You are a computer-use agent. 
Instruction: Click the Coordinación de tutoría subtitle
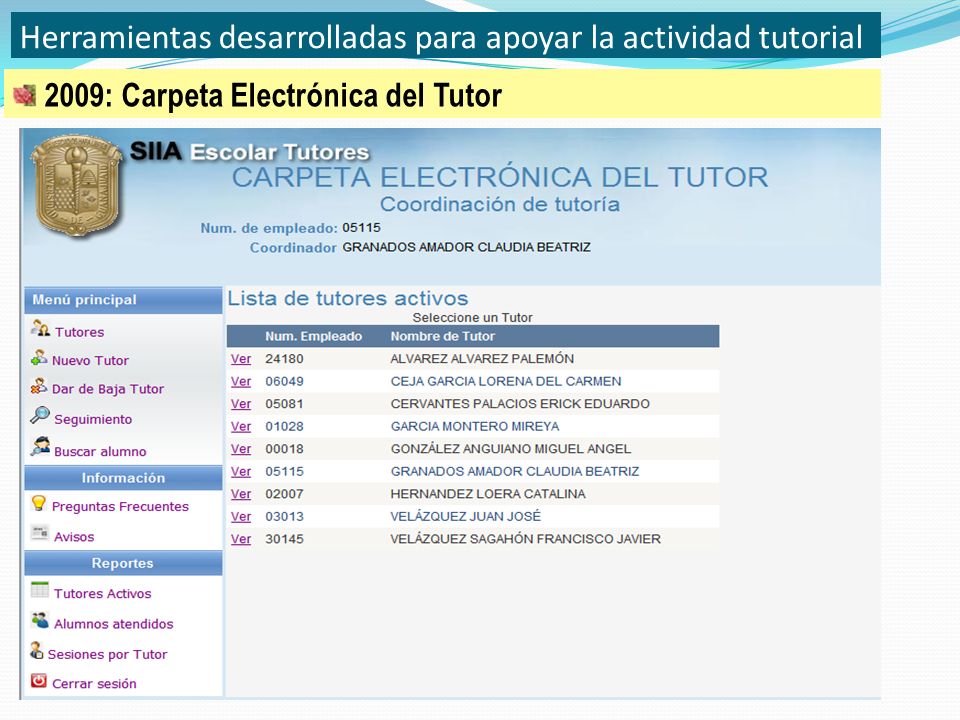(500, 204)
